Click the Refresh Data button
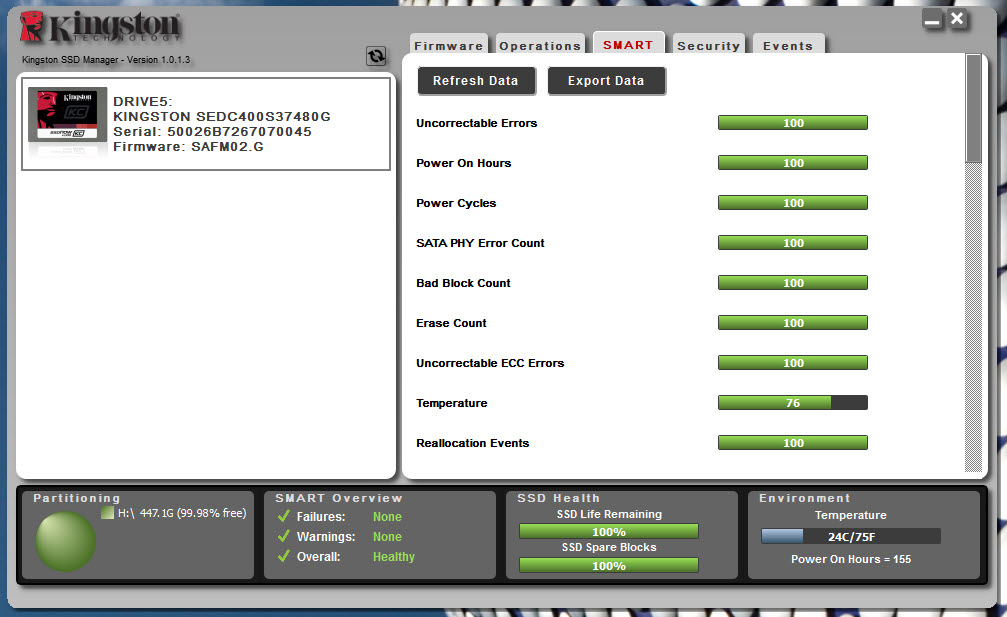 point(476,81)
